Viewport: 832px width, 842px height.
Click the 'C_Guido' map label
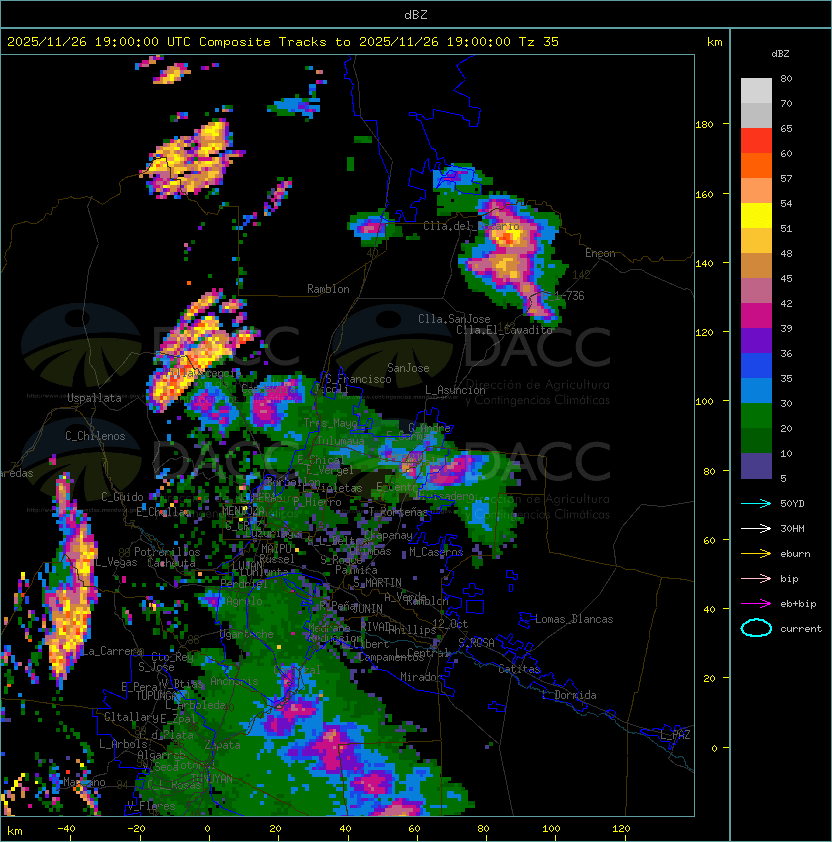pos(122,497)
